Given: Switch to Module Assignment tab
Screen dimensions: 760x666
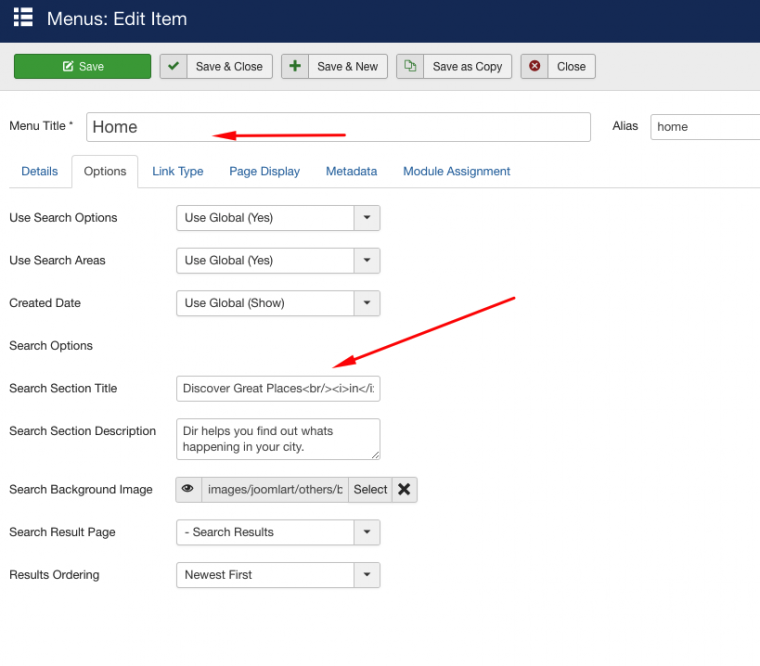Looking at the screenshot, I should 456,171.
